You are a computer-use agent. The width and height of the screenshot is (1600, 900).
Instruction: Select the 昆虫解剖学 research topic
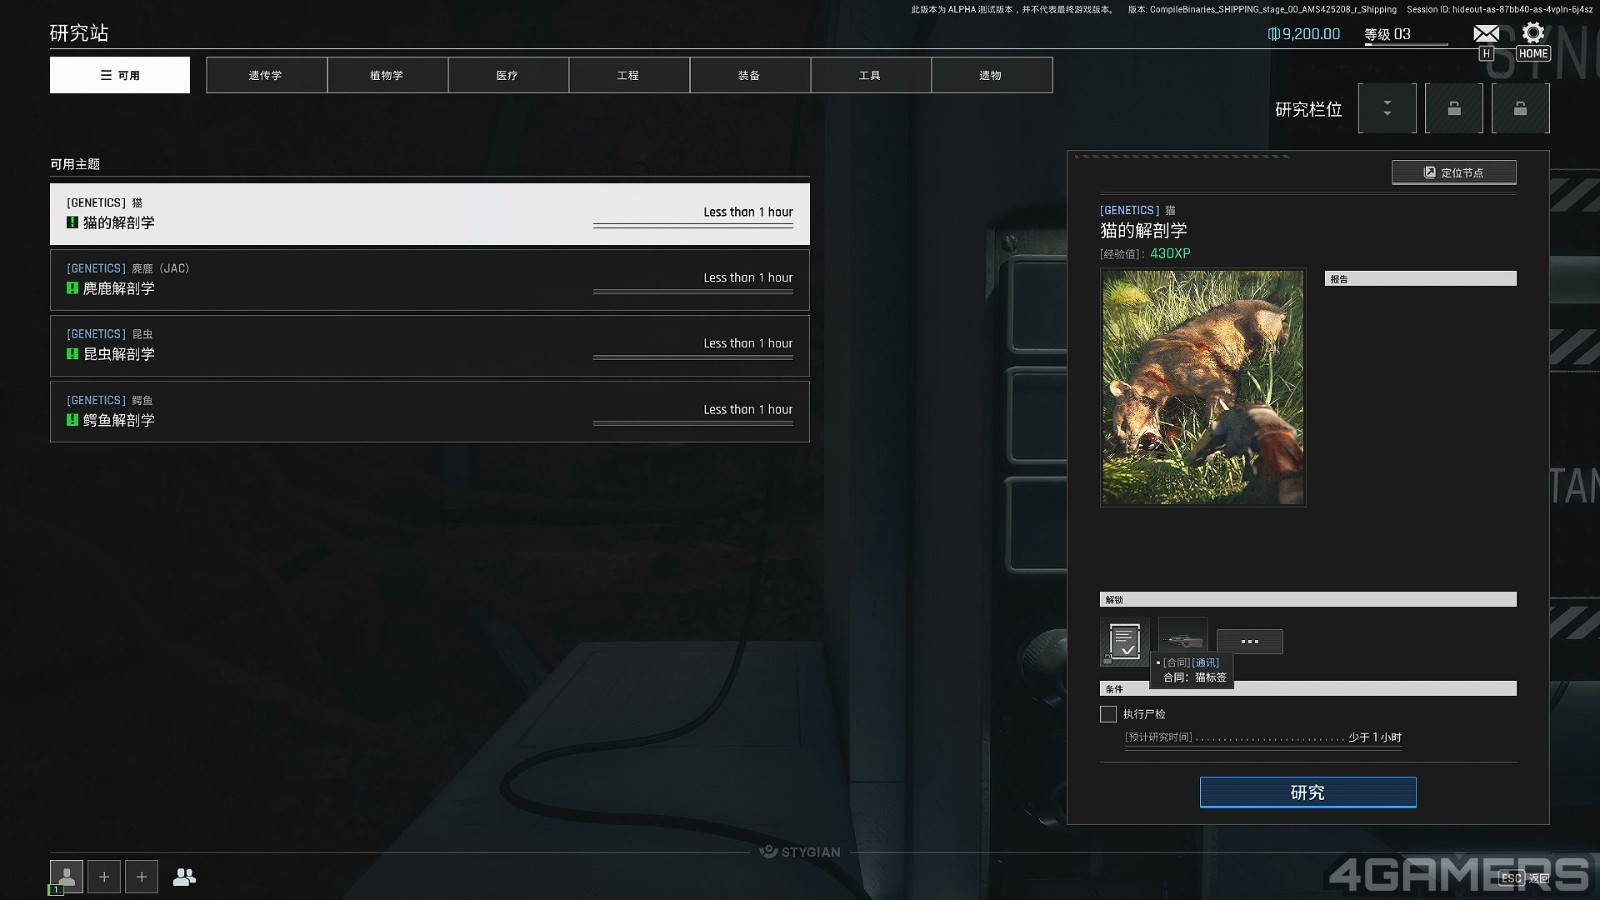429,345
